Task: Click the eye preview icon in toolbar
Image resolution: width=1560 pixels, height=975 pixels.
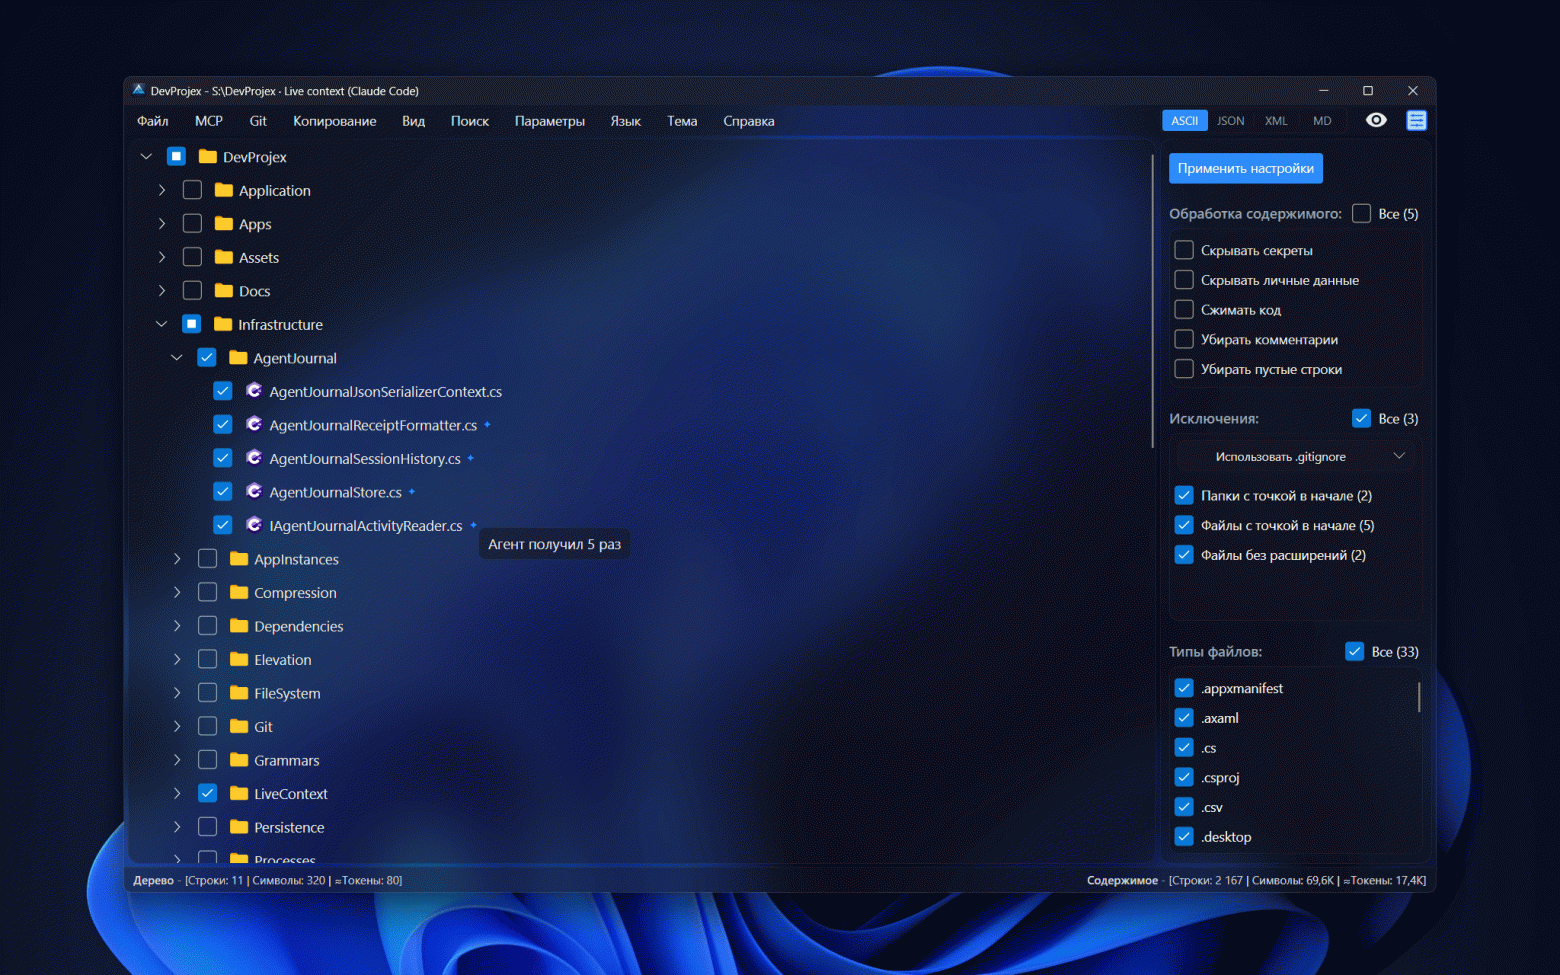Action: (1376, 120)
